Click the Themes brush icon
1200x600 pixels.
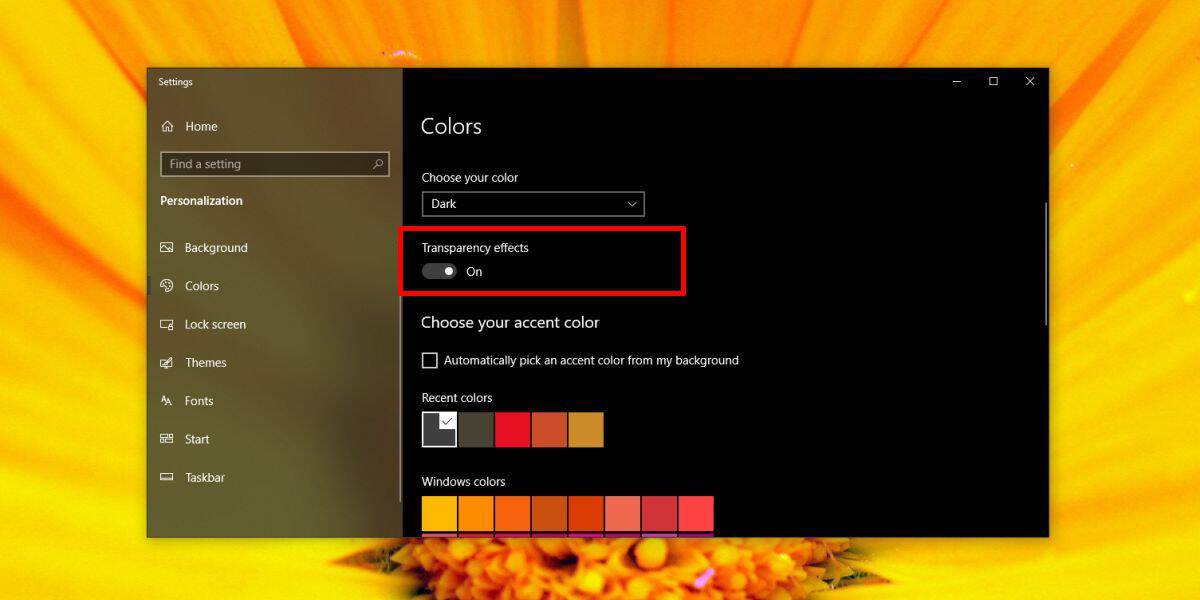[x=166, y=363]
